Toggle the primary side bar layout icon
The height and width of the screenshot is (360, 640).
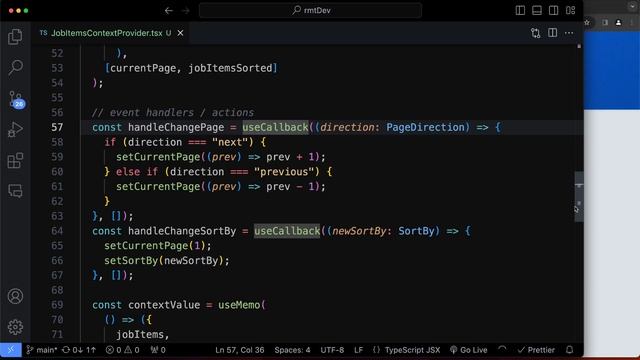pos(520,11)
